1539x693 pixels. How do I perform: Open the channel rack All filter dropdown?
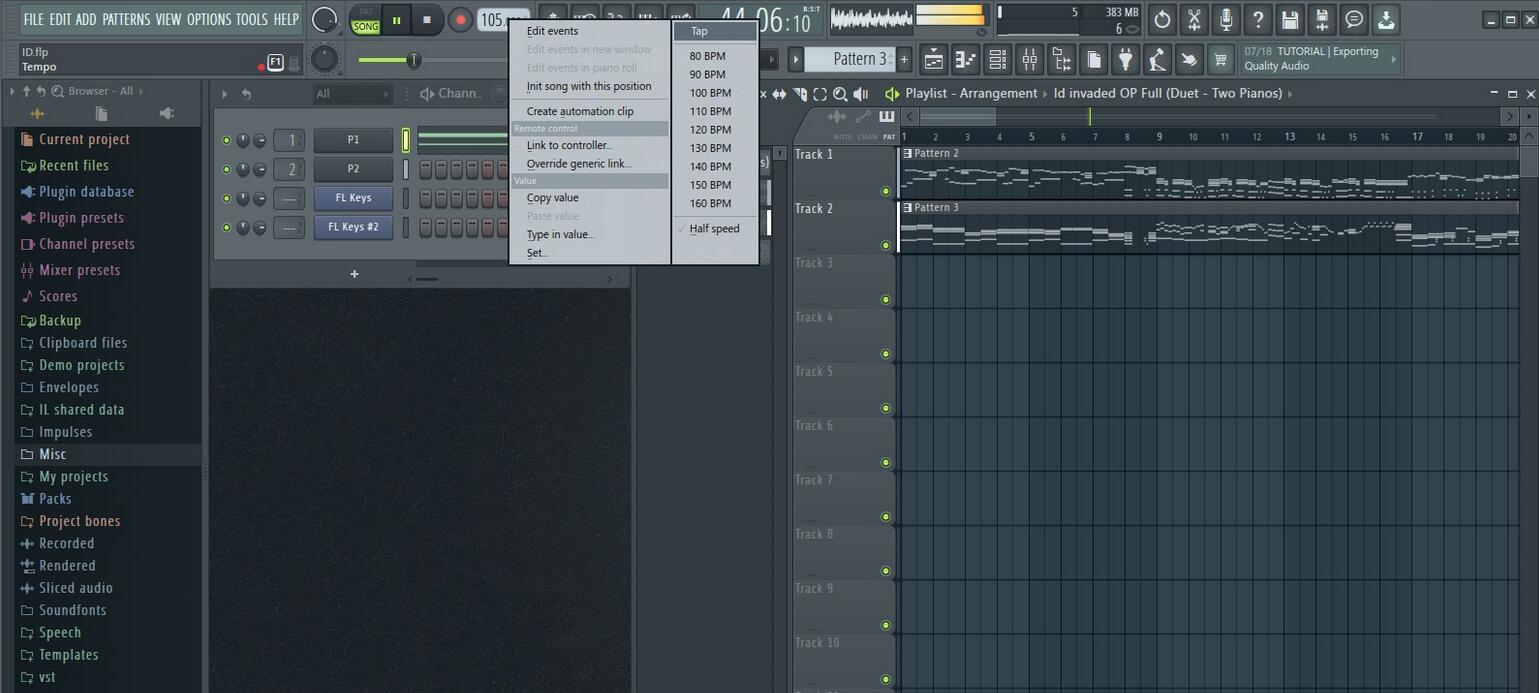coord(351,94)
